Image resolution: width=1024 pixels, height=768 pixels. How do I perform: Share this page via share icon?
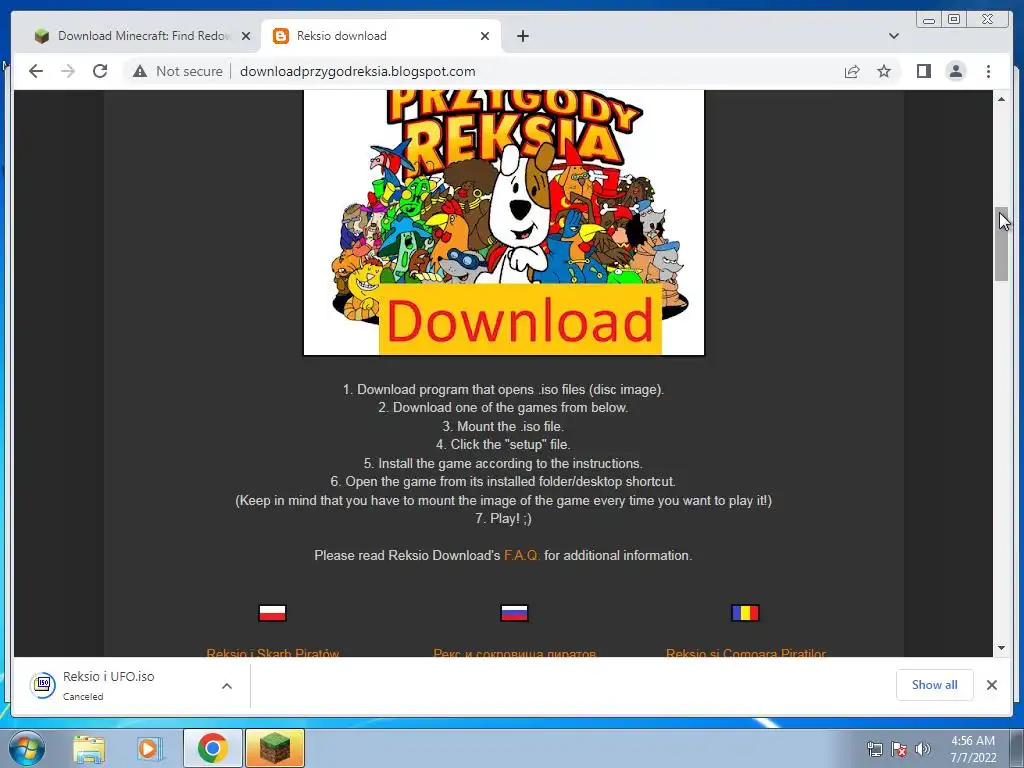tap(852, 71)
